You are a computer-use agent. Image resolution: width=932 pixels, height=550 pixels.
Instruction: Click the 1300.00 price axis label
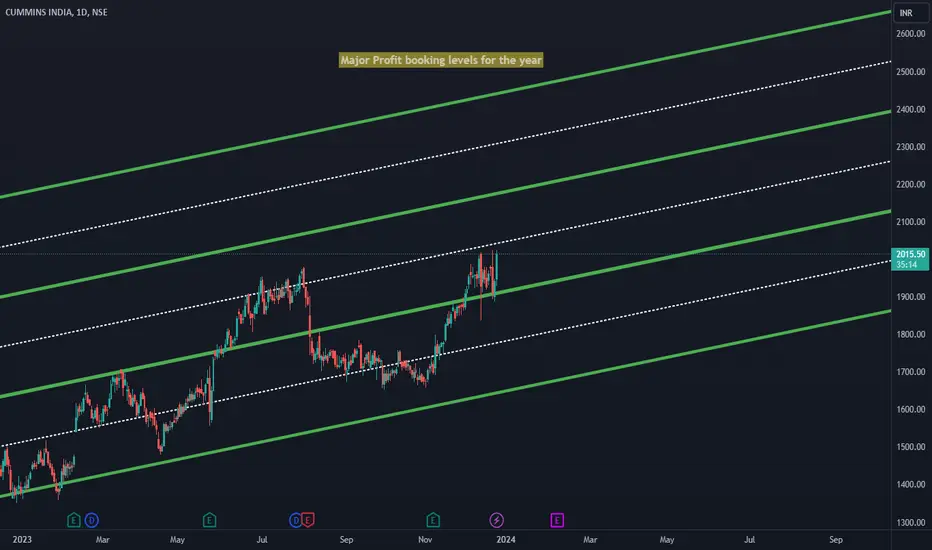tap(911, 523)
